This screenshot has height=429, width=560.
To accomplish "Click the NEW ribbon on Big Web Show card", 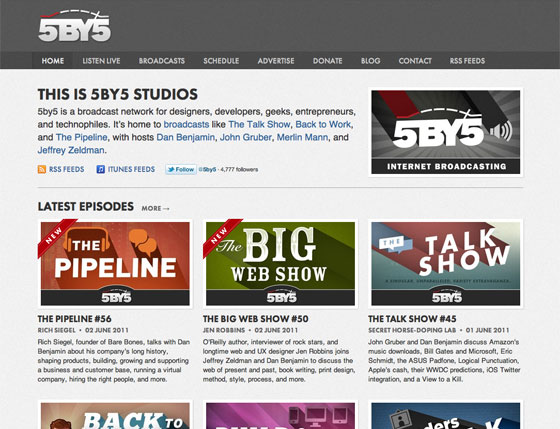I will tap(221, 237).
